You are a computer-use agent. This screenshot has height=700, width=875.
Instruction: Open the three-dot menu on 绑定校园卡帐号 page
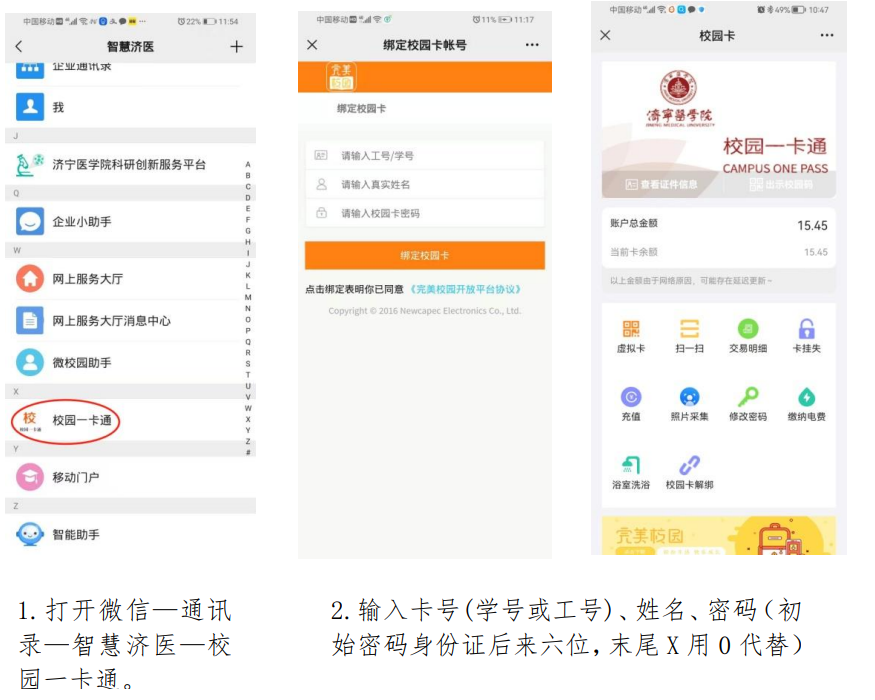(532, 45)
